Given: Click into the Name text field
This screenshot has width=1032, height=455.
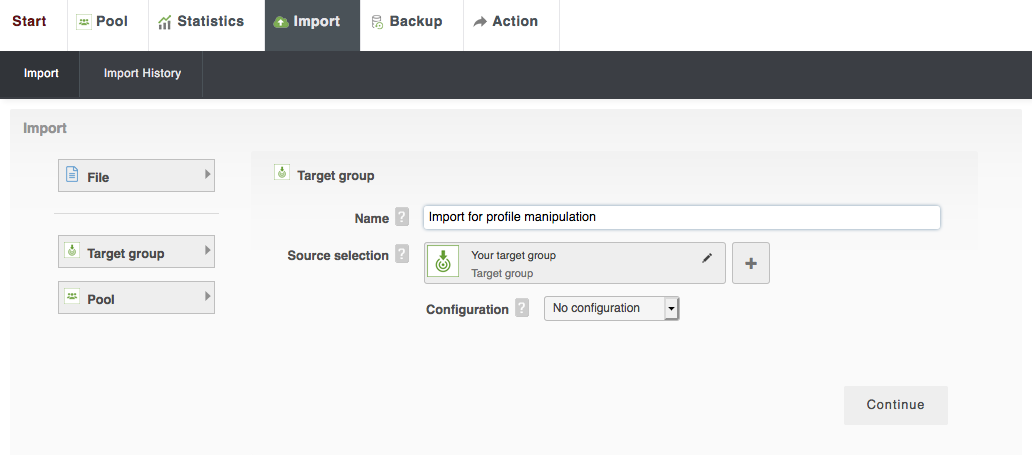Looking at the screenshot, I should point(680,217).
